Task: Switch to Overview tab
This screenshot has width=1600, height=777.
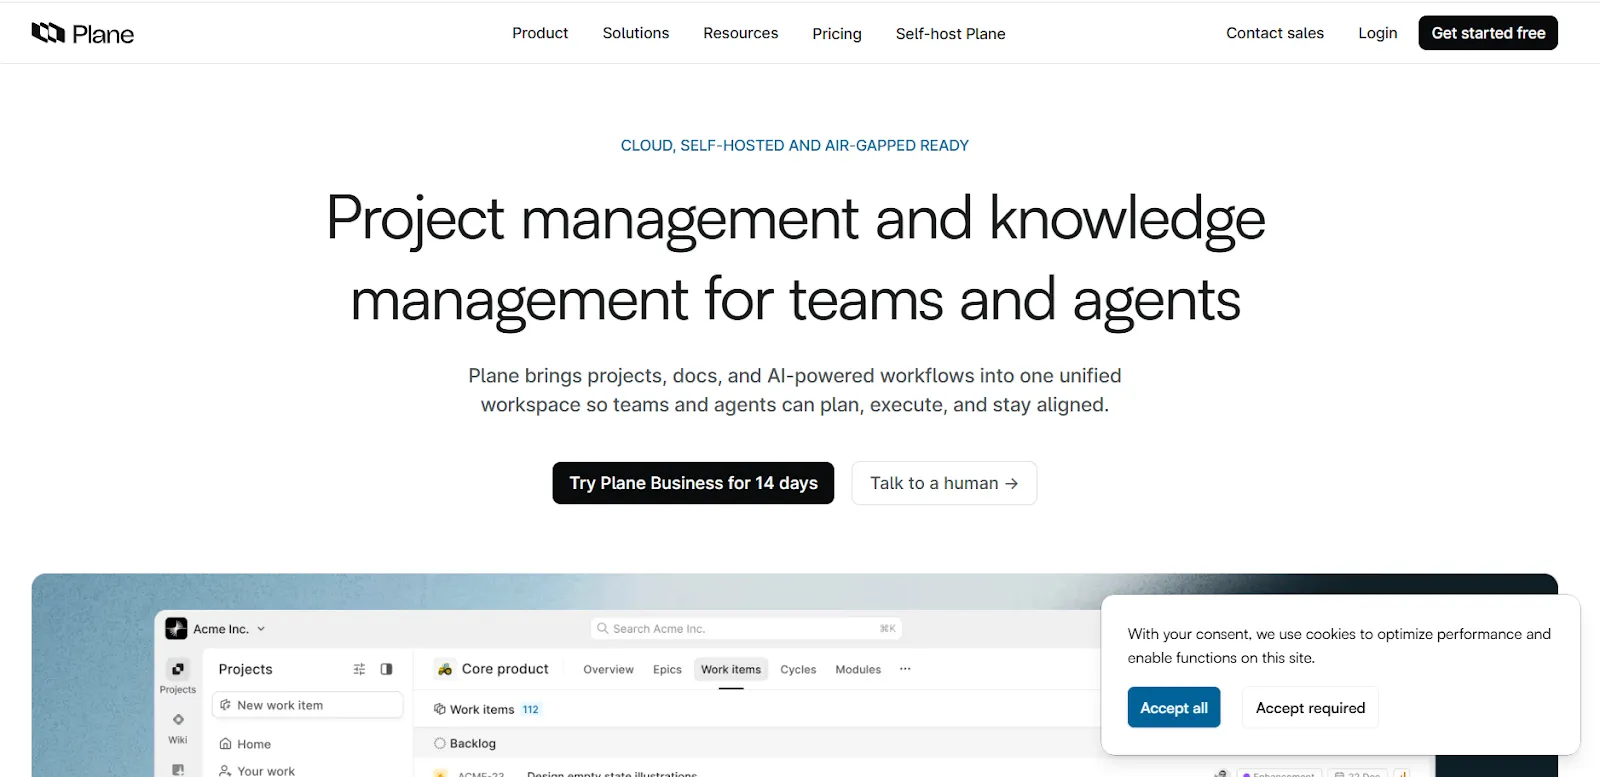Action: pyautogui.click(x=609, y=670)
